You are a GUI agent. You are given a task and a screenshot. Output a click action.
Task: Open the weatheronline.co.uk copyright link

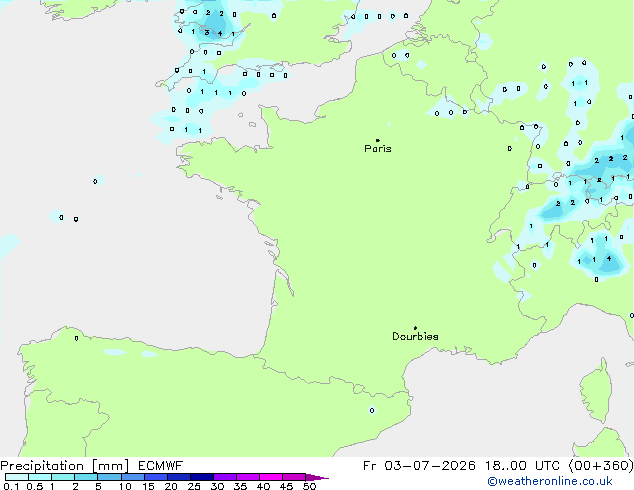[x=550, y=481]
